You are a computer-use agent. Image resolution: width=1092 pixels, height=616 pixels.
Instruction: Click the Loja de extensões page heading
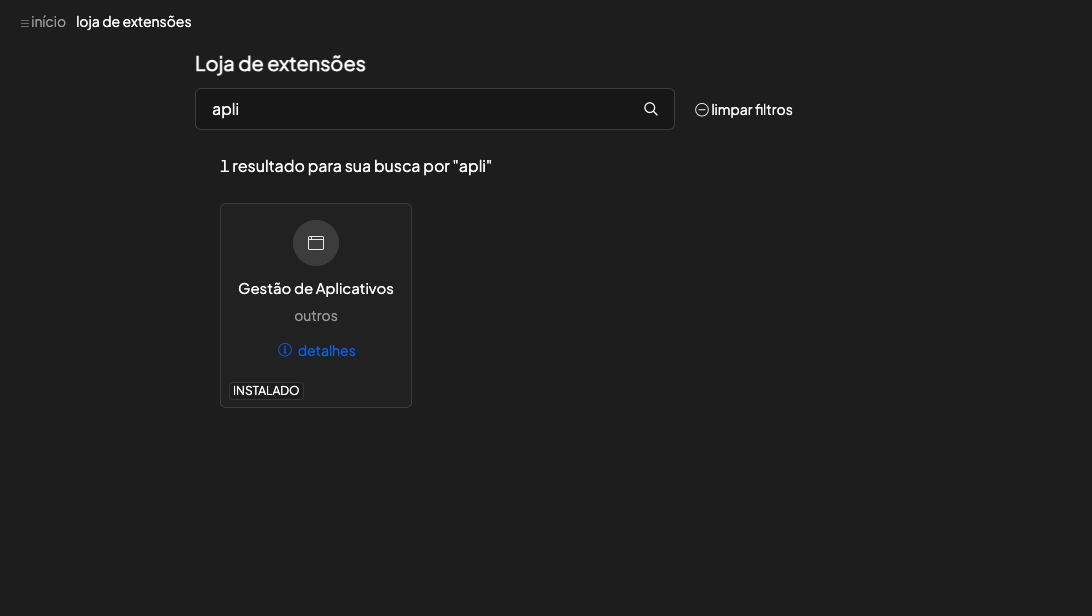point(280,64)
